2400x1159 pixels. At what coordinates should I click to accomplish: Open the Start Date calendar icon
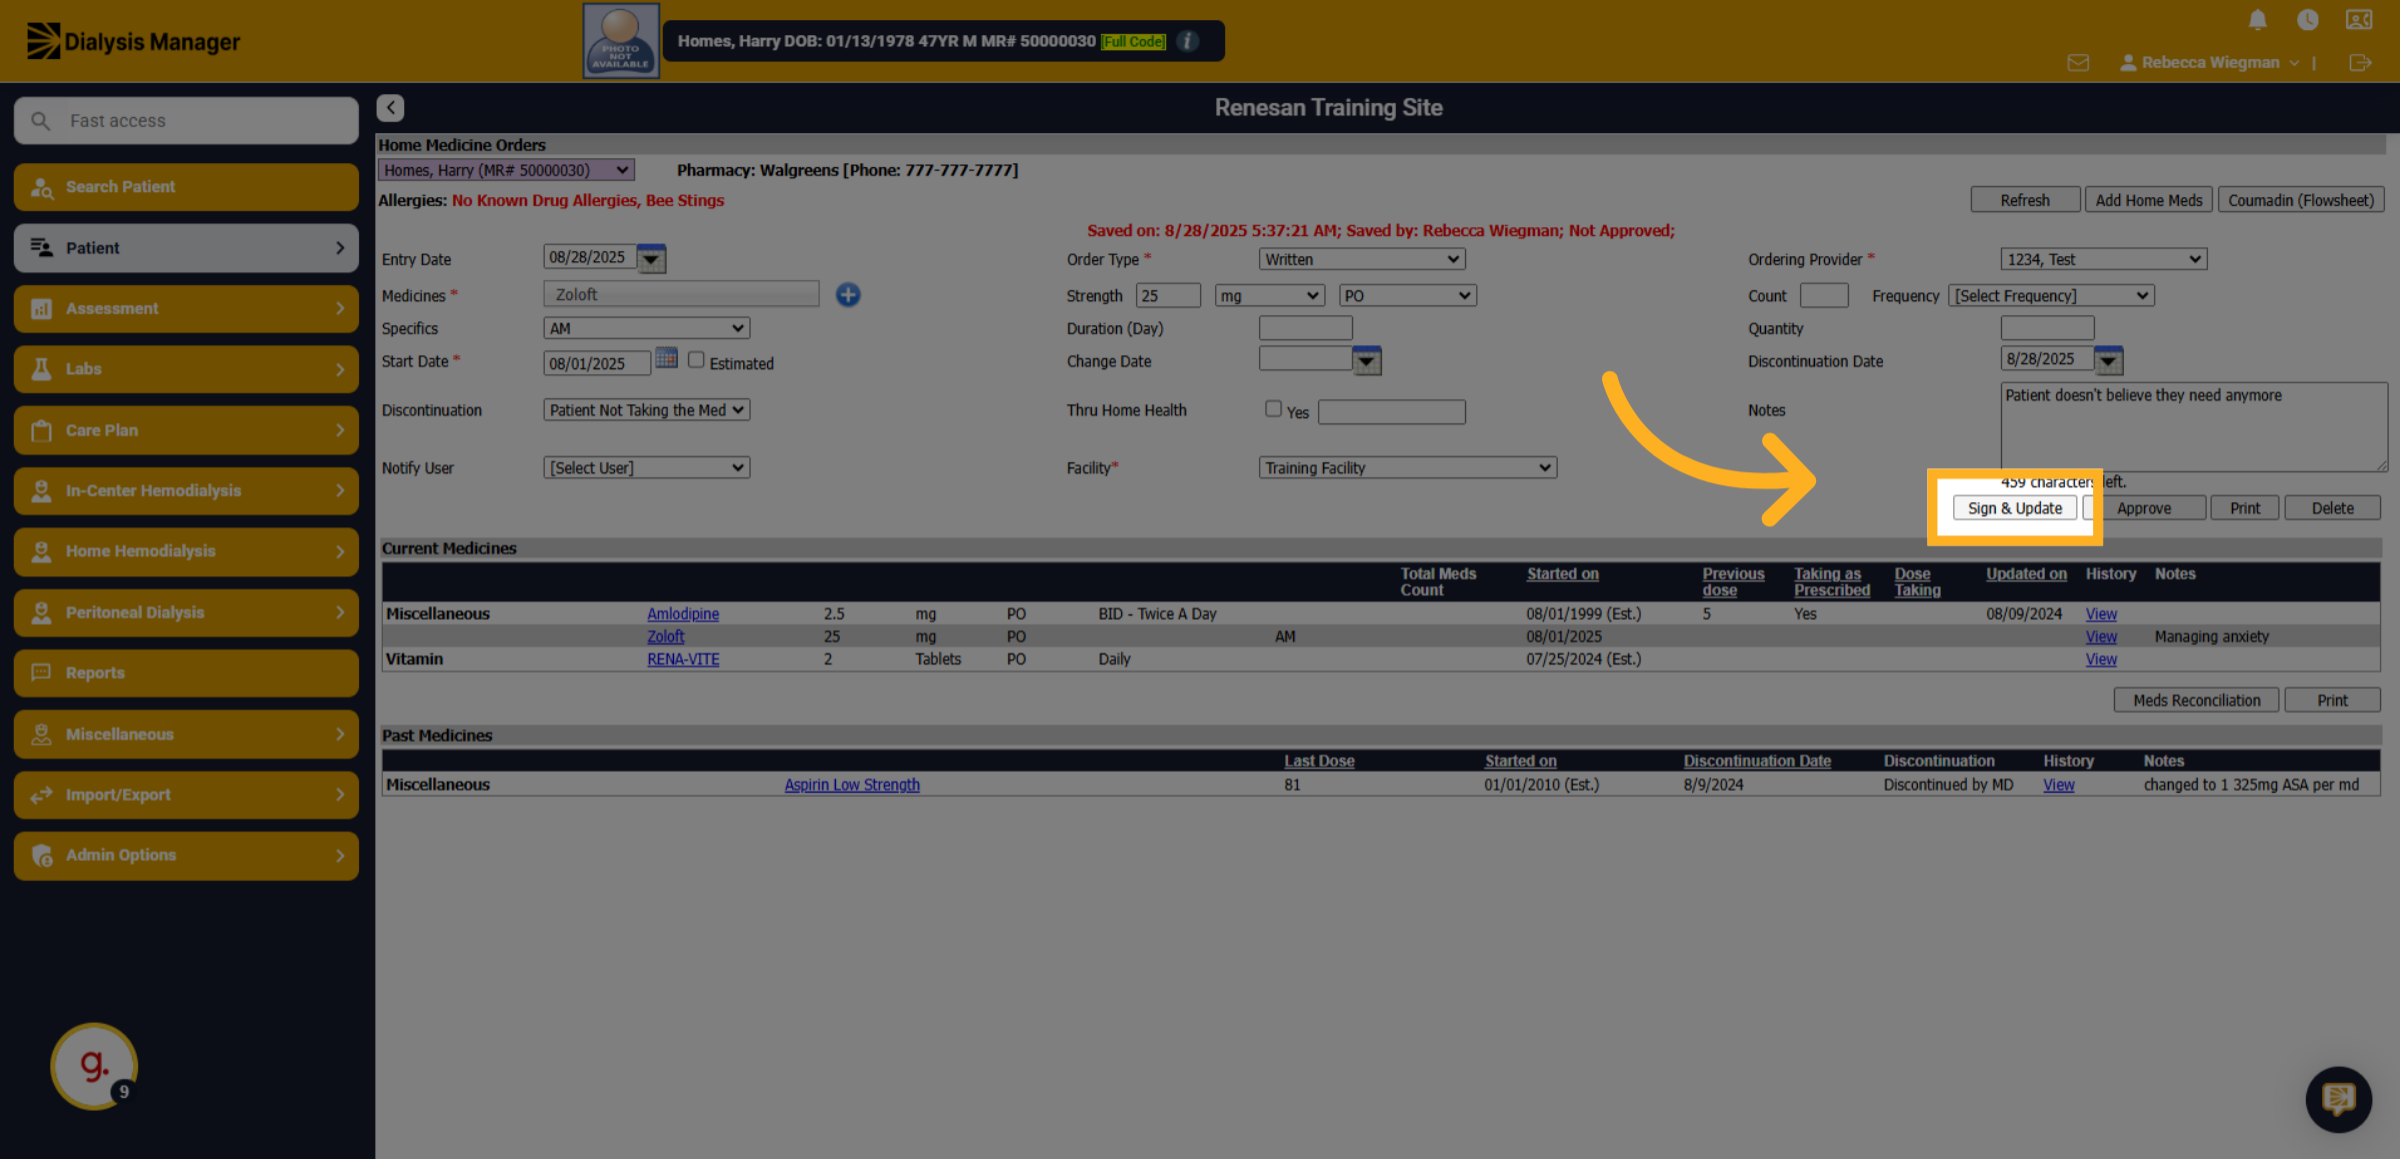pos(666,359)
